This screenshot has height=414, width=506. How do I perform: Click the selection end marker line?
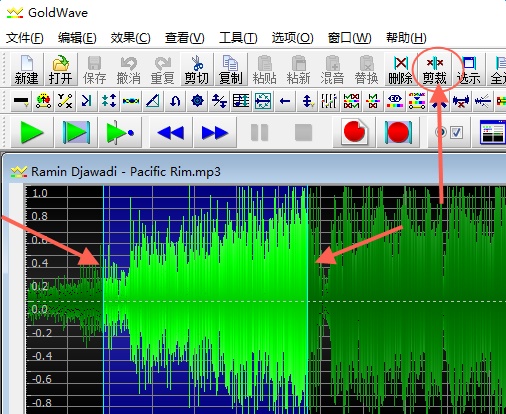(x=307, y=300)
